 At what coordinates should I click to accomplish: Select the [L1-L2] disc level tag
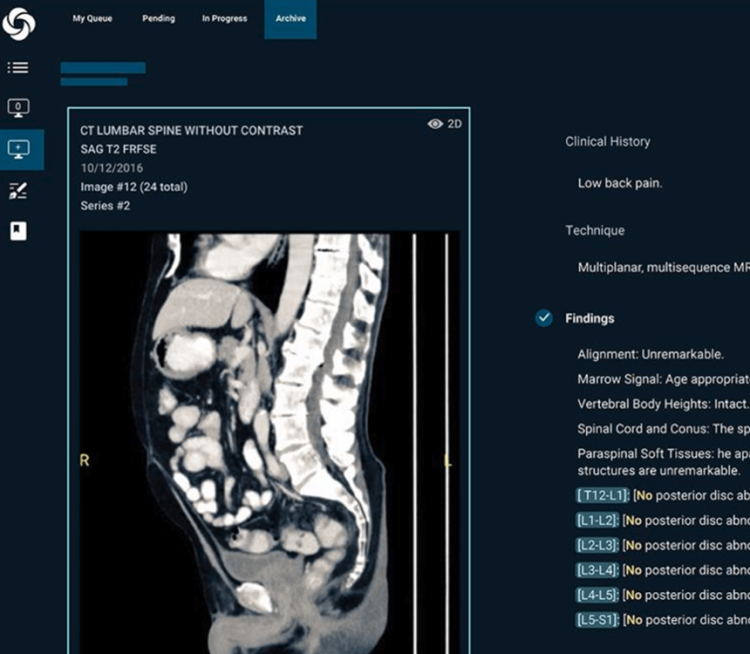click(x=597, y=520)
